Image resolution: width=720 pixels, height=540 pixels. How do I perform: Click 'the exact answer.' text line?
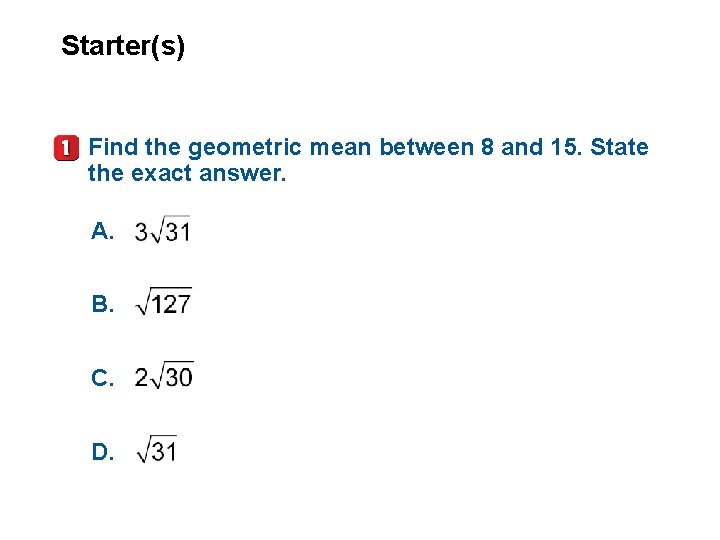(187, 174)
